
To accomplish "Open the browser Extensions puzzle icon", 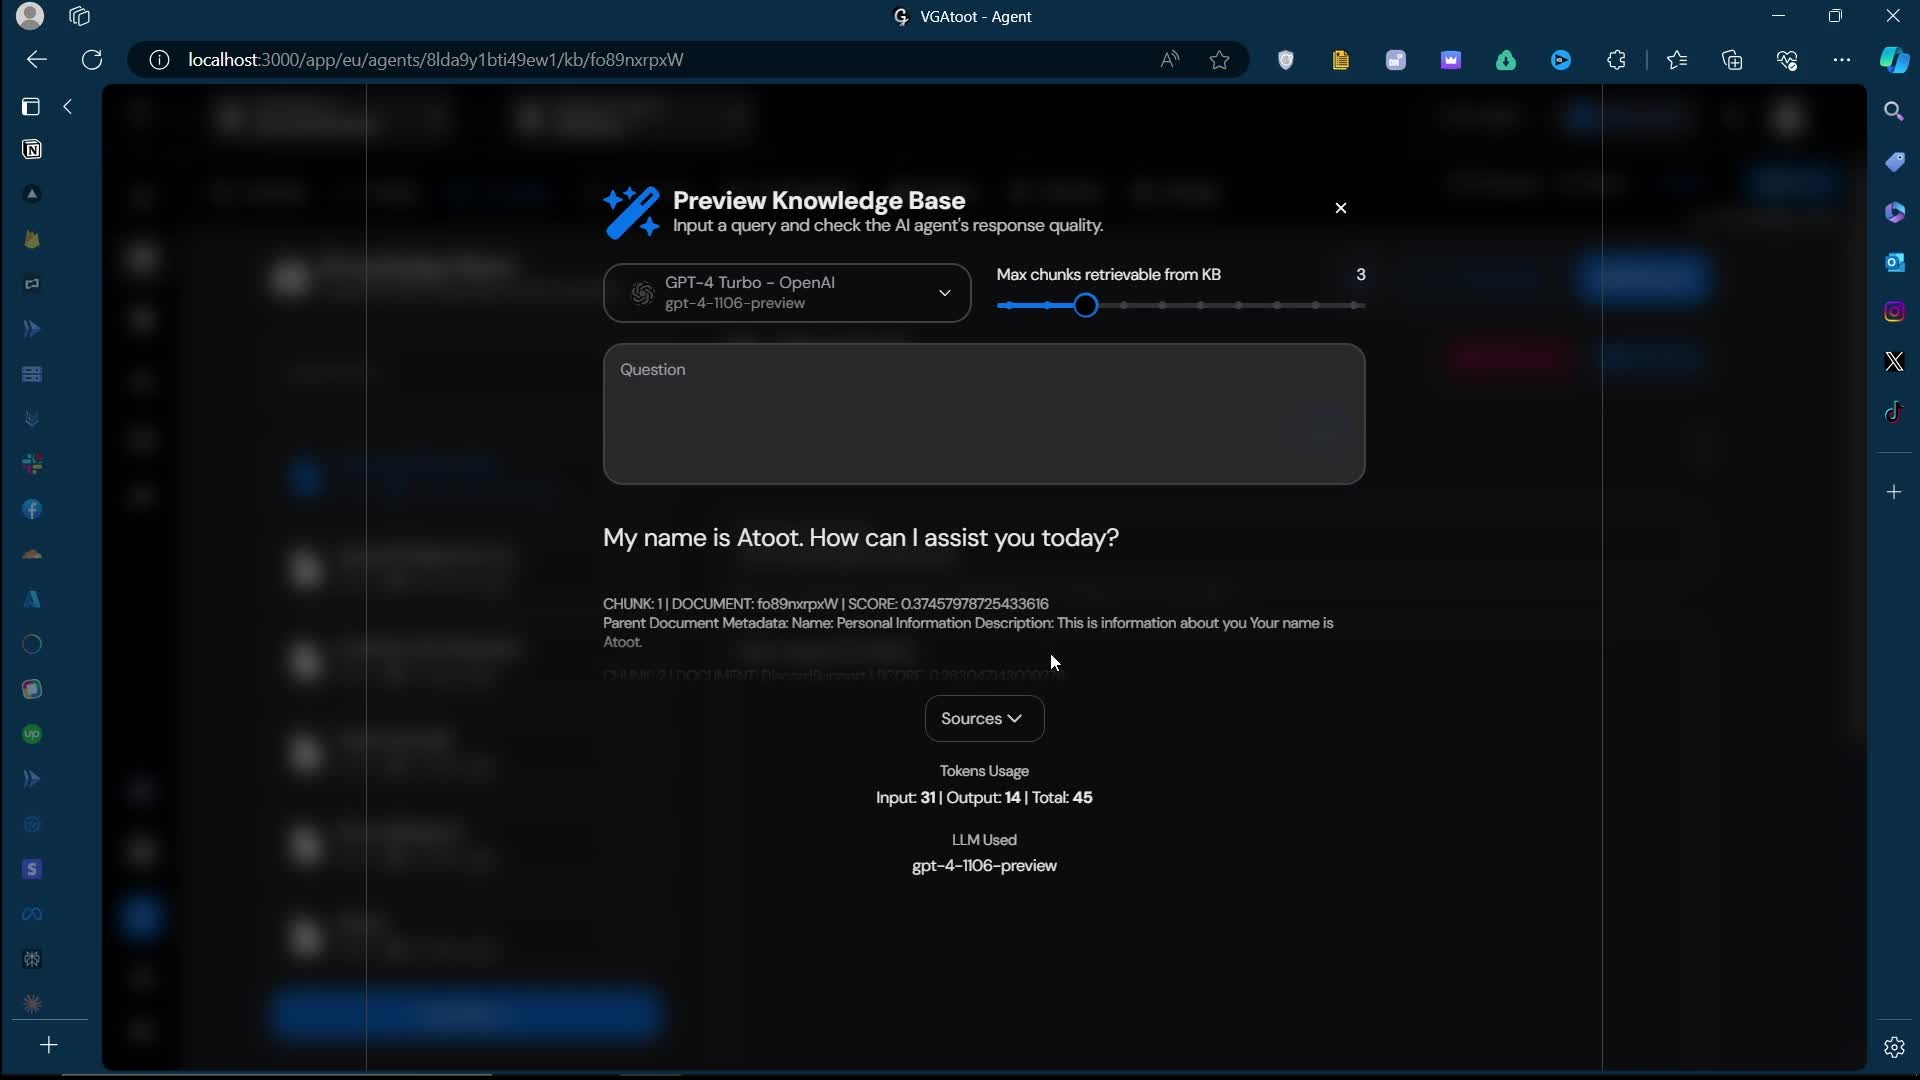I will [x=1616, y=60].
